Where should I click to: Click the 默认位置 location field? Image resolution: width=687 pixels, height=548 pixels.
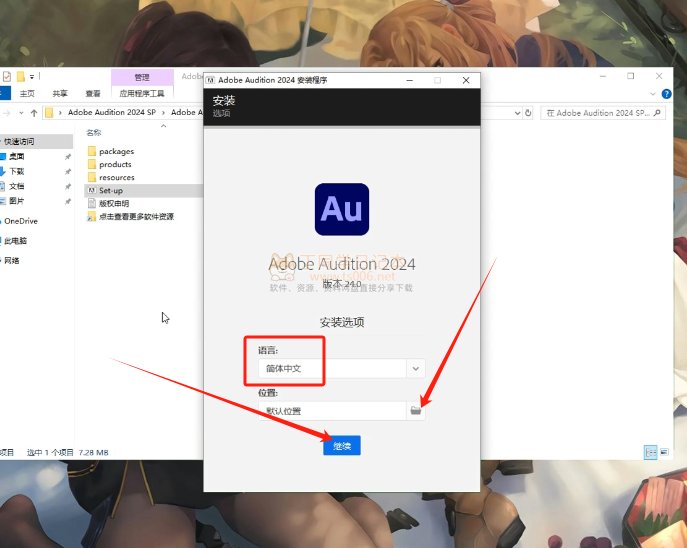(x=332, y=411)
